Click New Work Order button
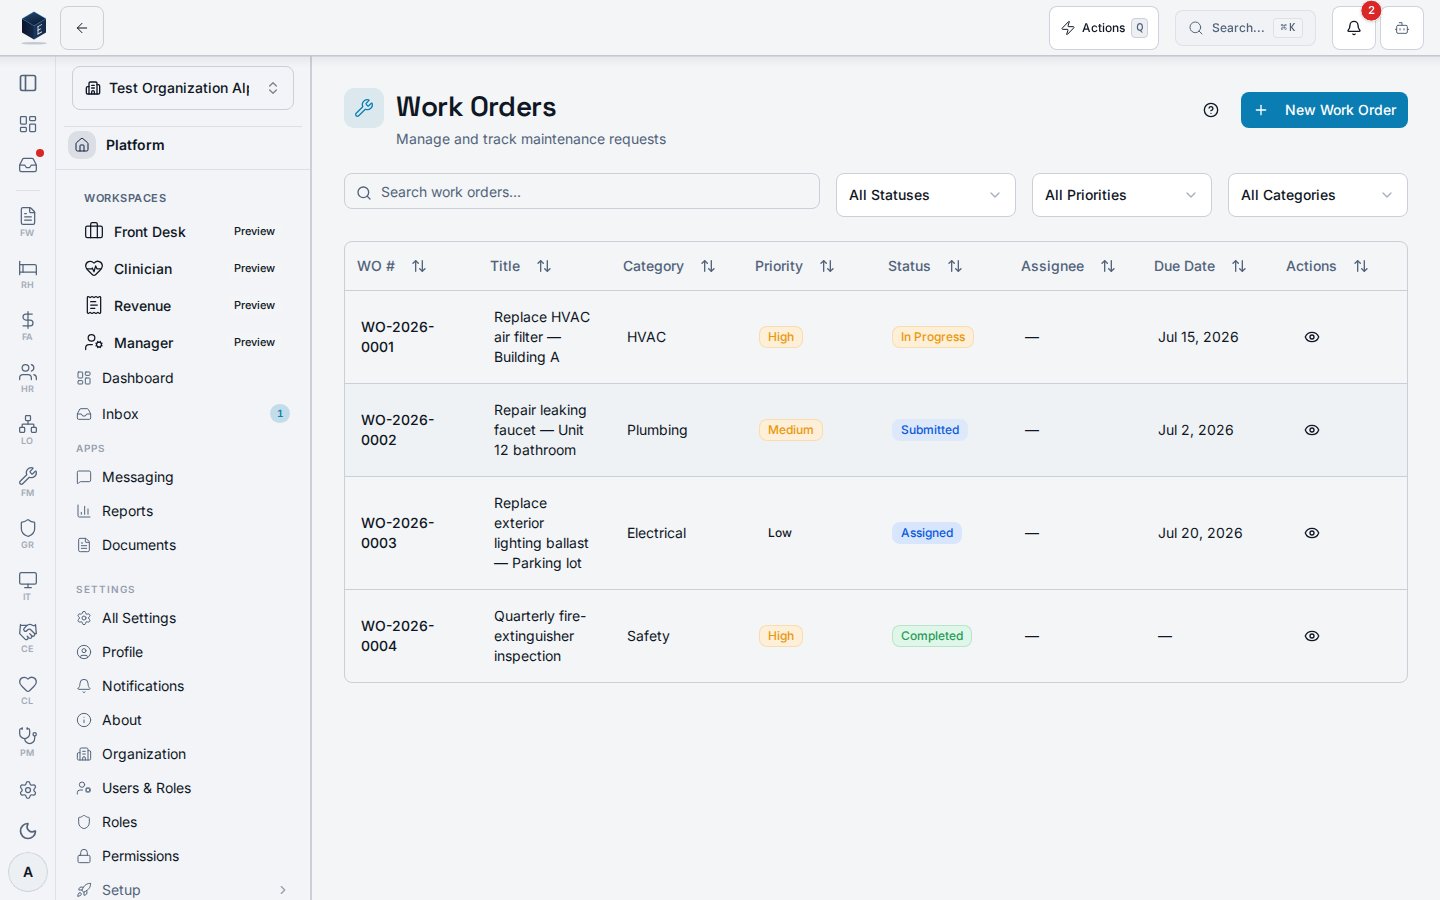1440x900 pixels. click(x=1324, y=110)
